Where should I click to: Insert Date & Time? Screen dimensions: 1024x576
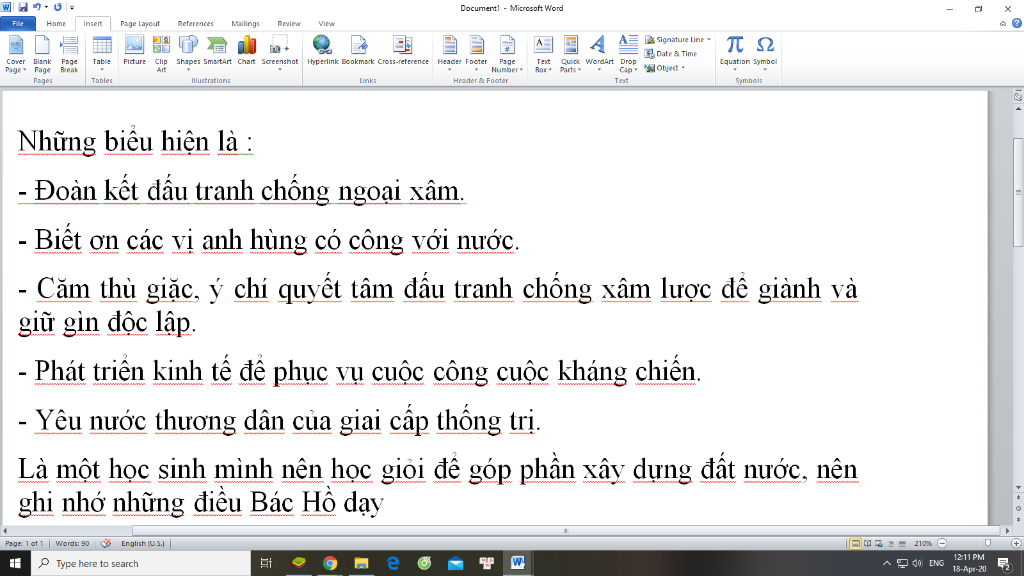pyautogui.click(x=671, y=54)
